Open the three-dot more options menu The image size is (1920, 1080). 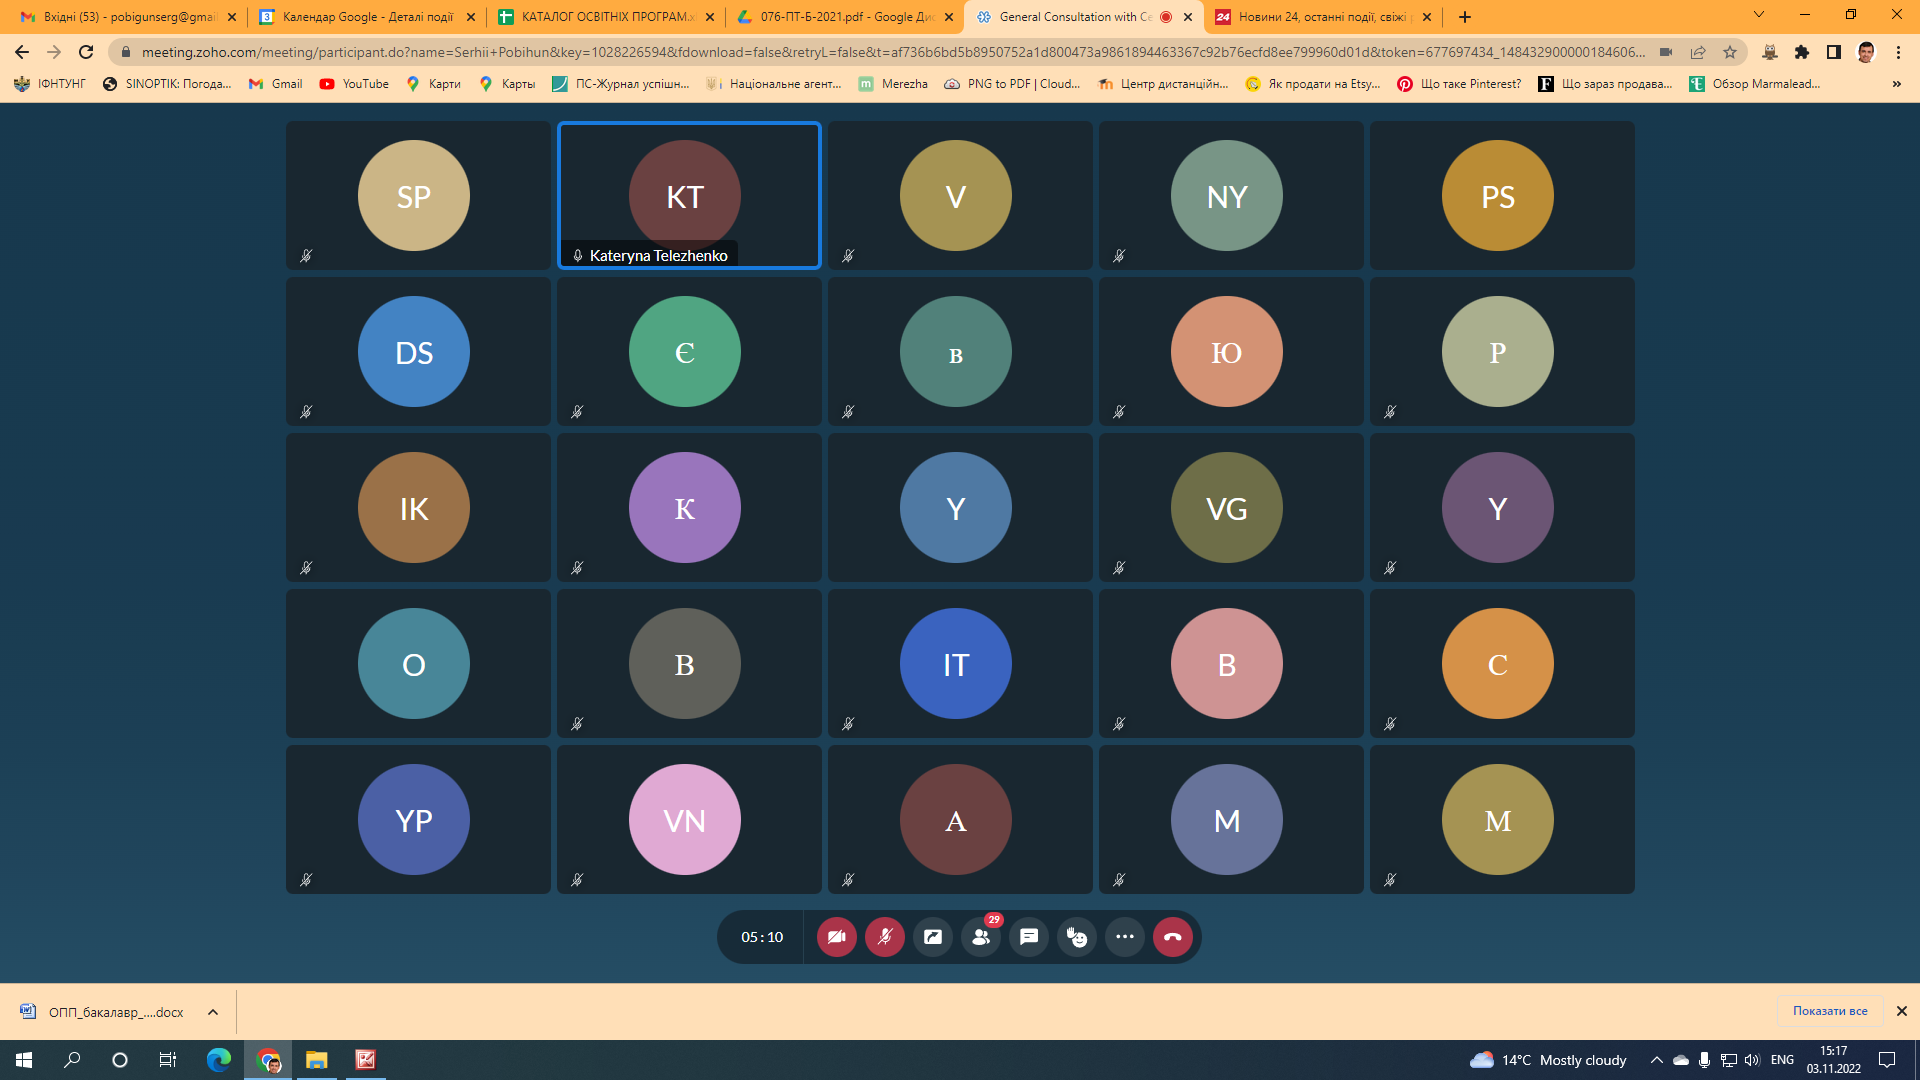coord(1125,937)
